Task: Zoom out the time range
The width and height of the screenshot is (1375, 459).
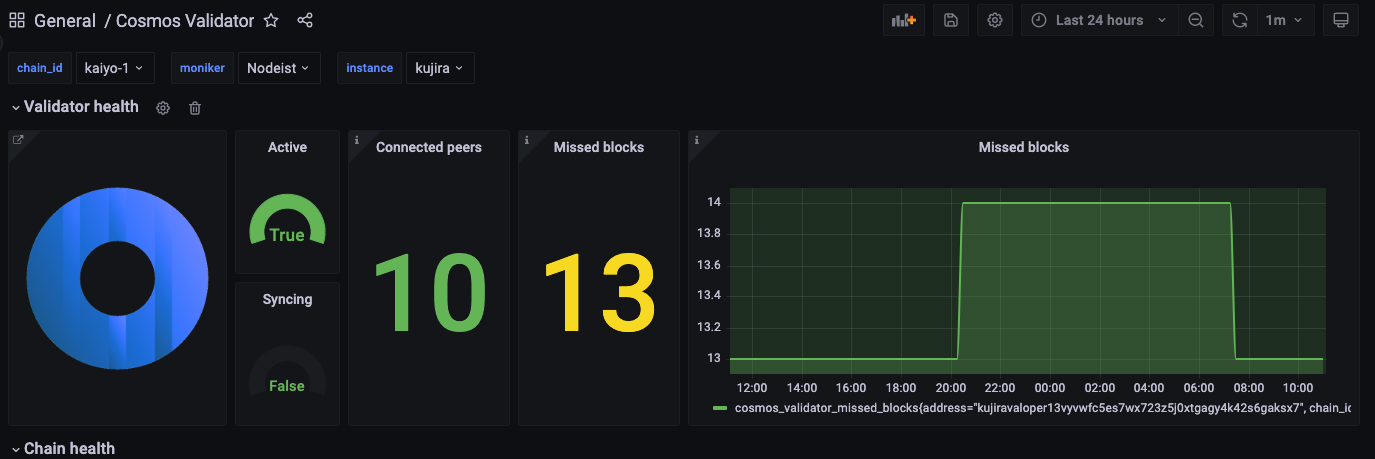Action: click(1195, 20)
